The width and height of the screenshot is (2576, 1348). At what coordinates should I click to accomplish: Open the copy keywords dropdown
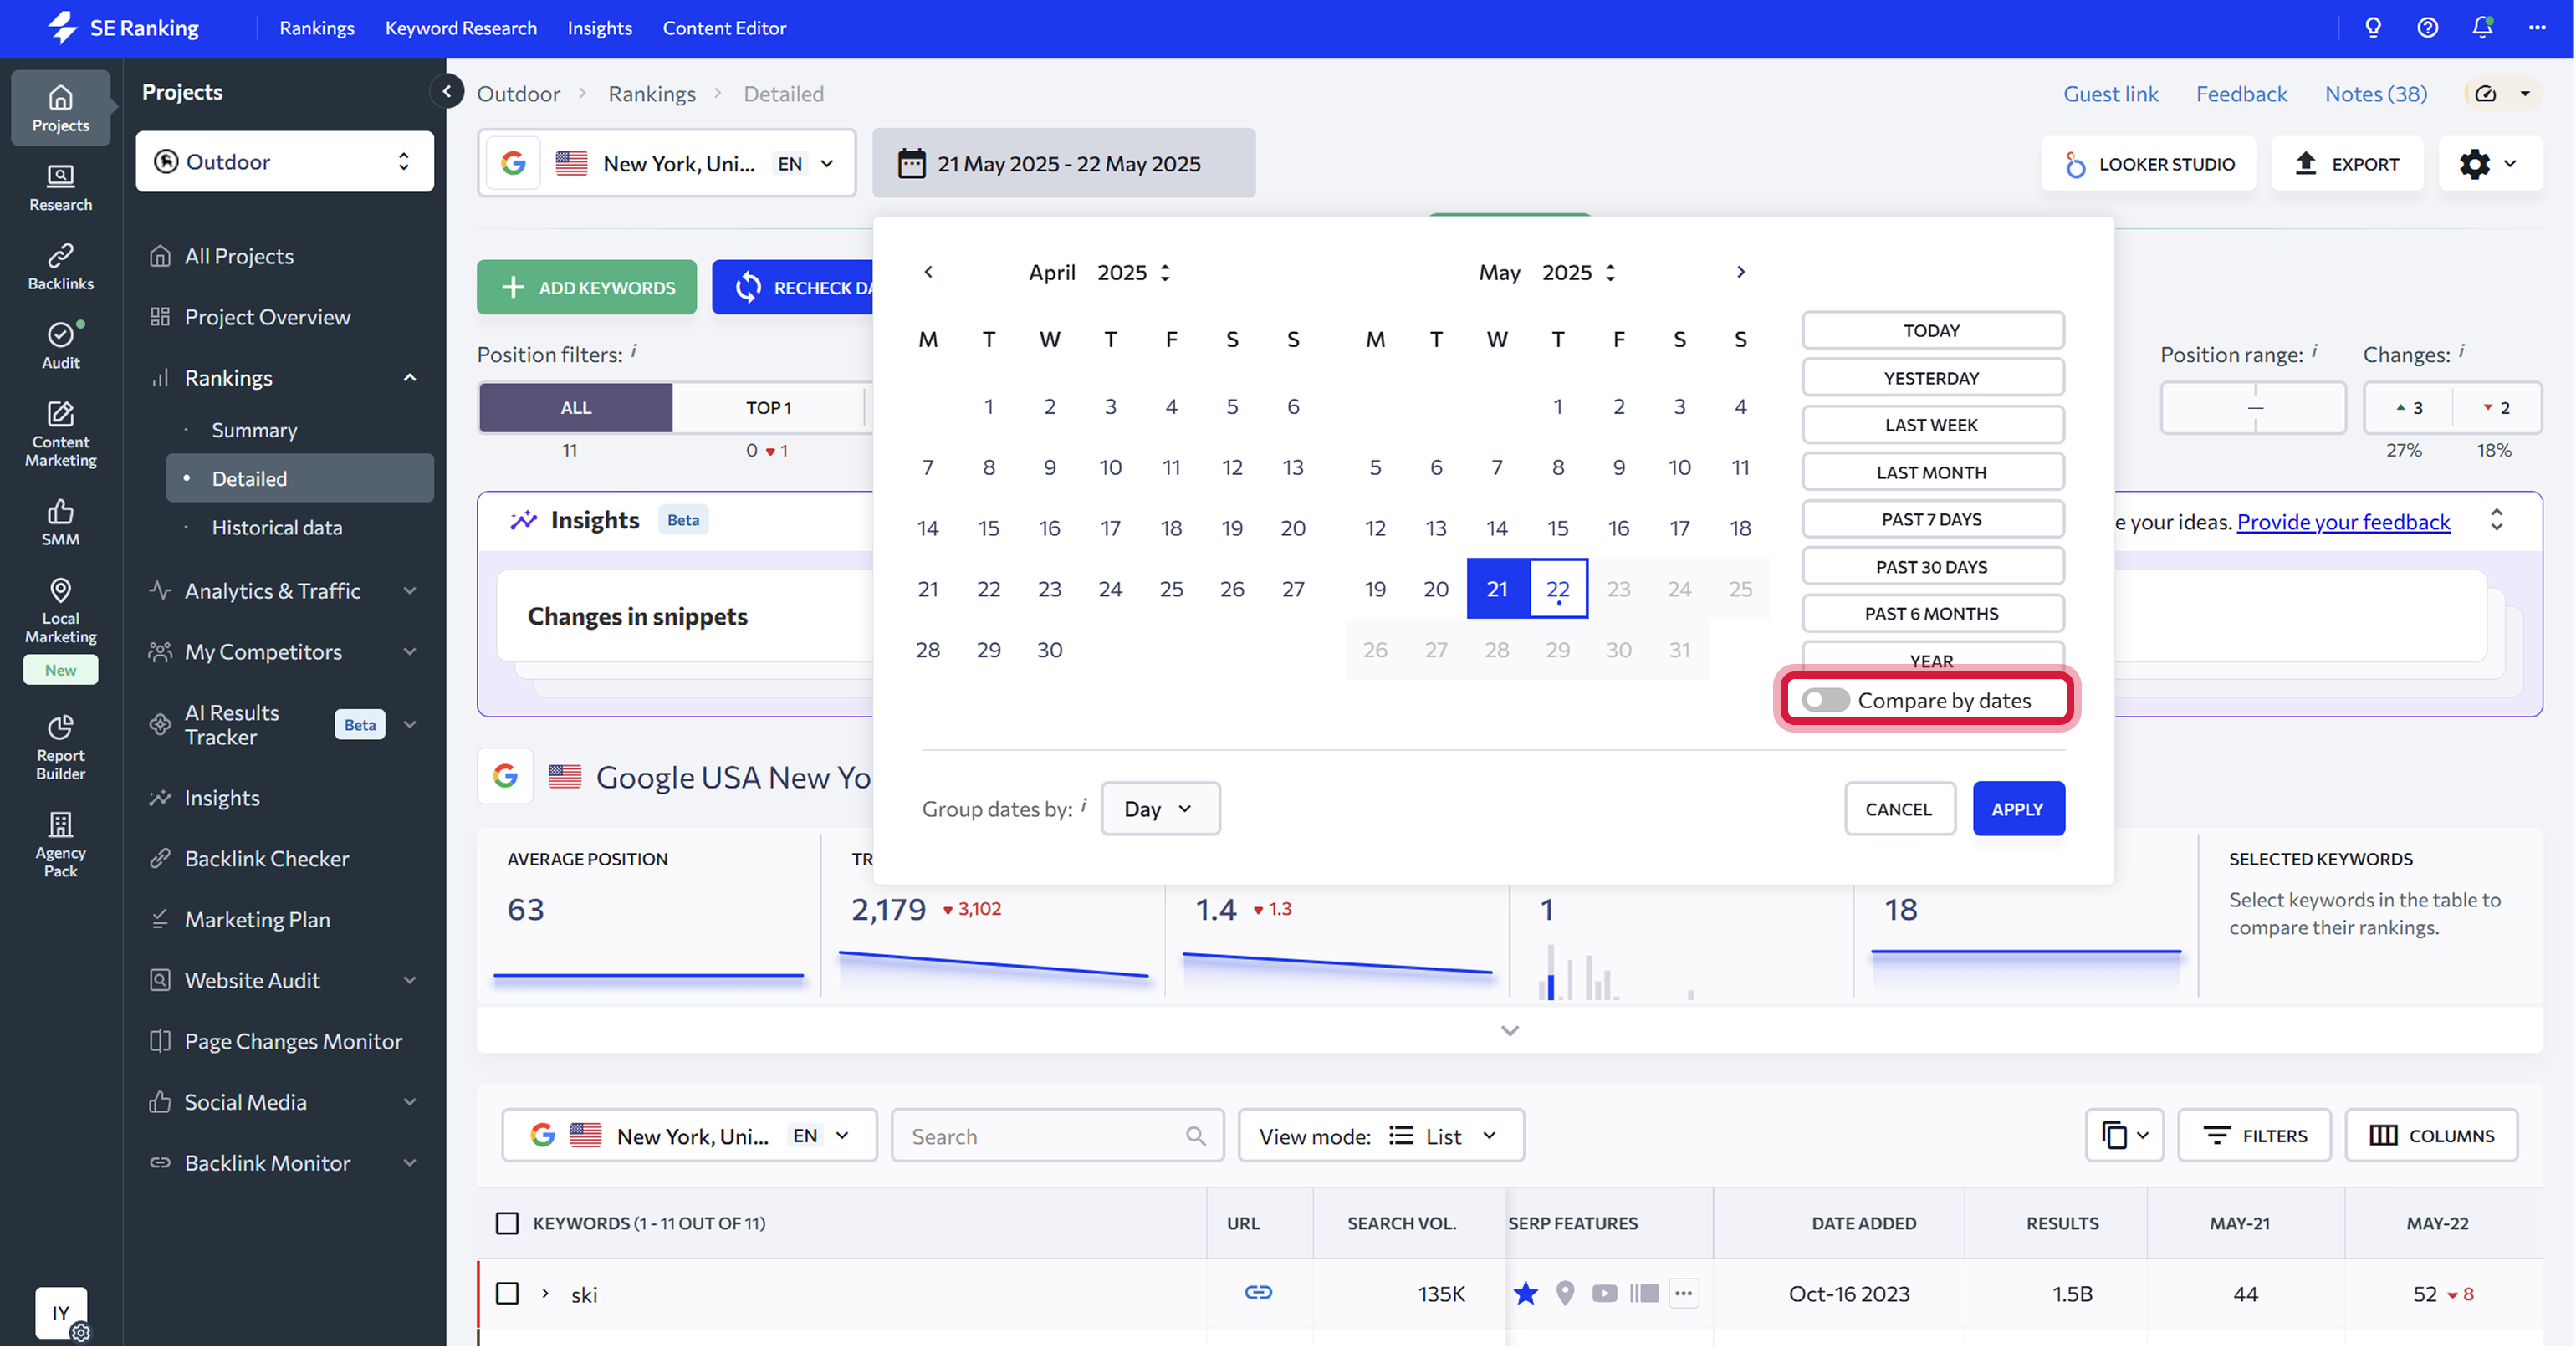pos(2124,1136)
